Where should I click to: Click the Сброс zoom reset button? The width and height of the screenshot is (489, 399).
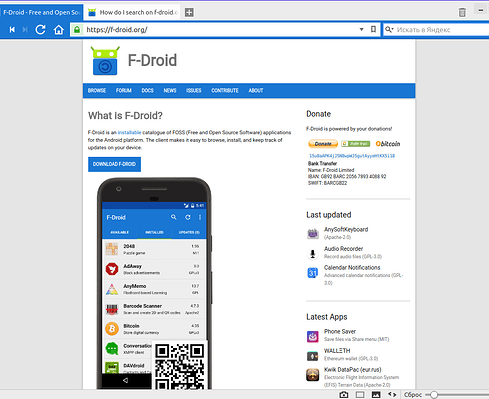413,395
